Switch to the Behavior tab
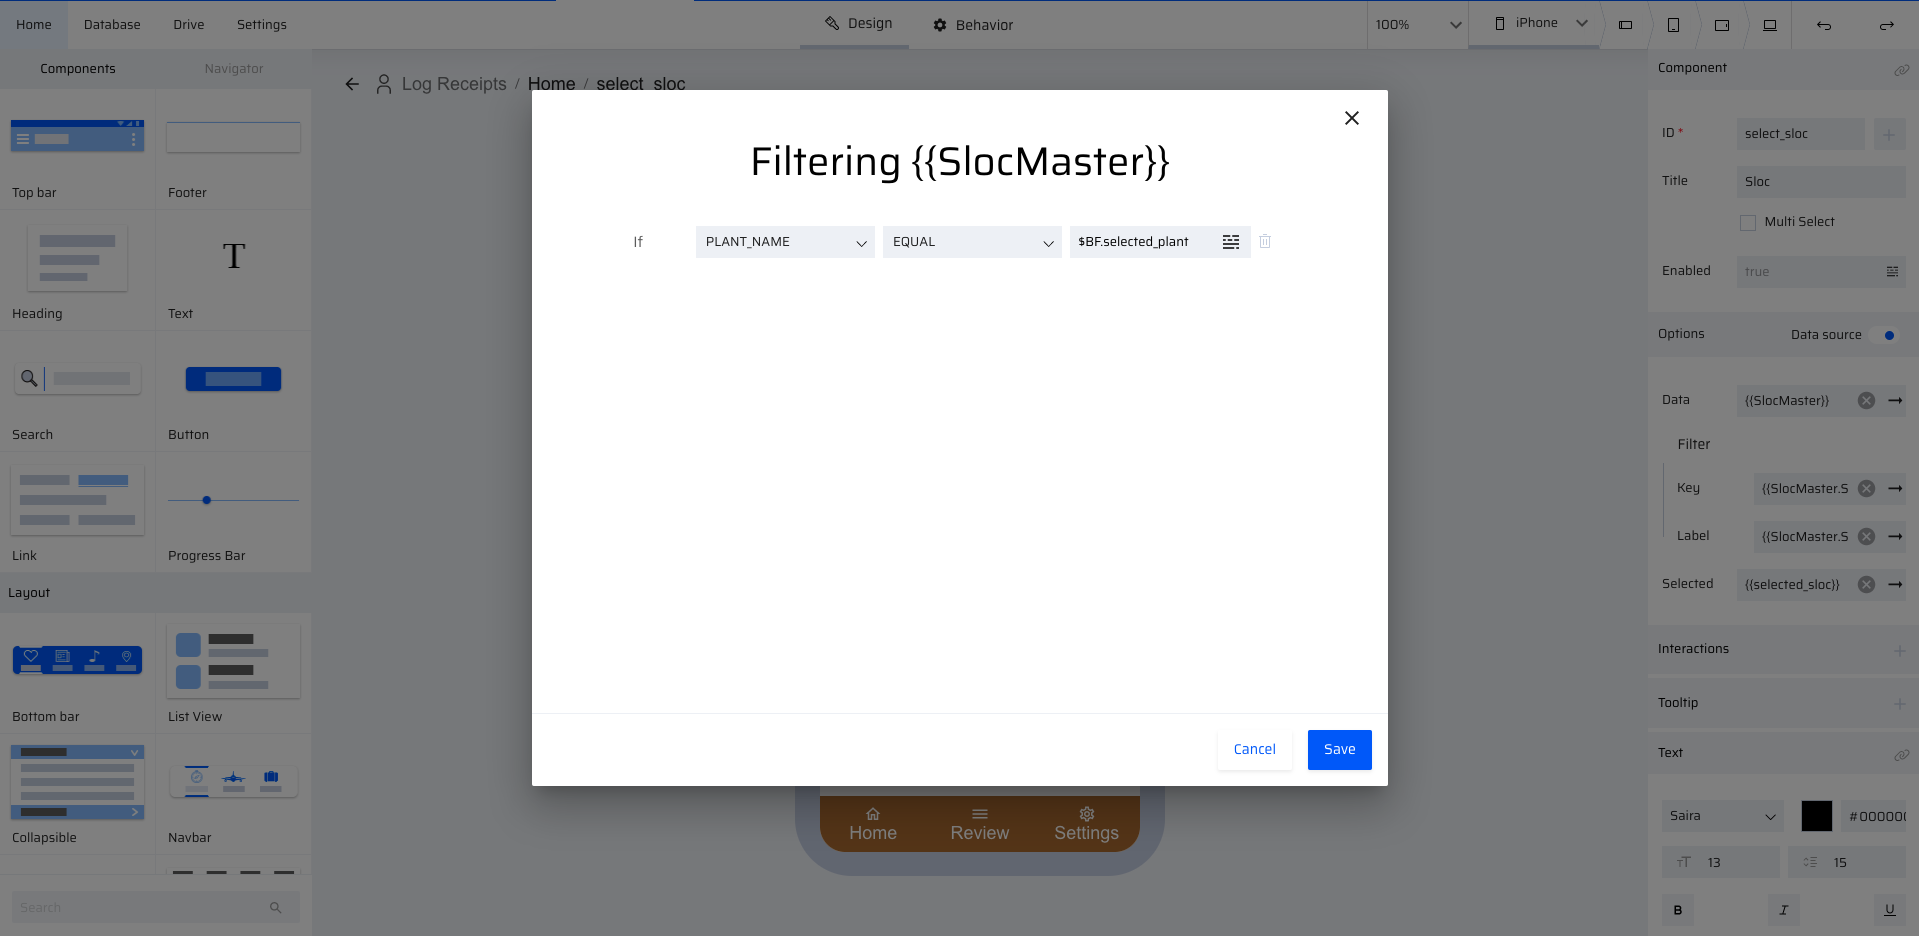 (x=973, y=25)
